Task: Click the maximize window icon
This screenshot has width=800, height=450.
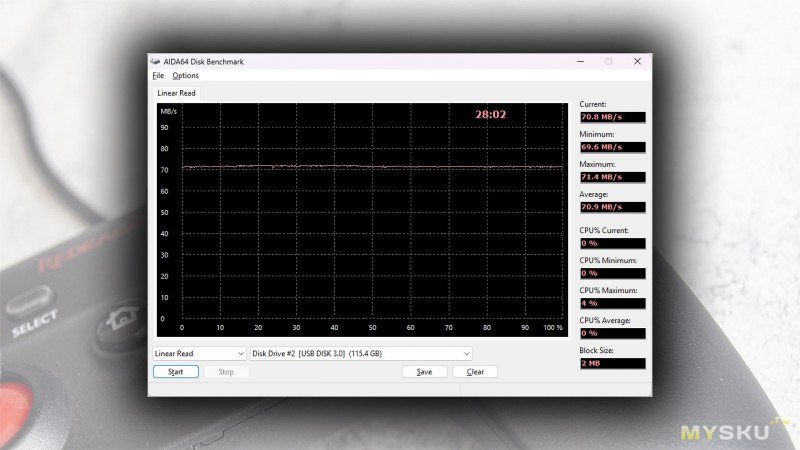Action: click(609, 61)
